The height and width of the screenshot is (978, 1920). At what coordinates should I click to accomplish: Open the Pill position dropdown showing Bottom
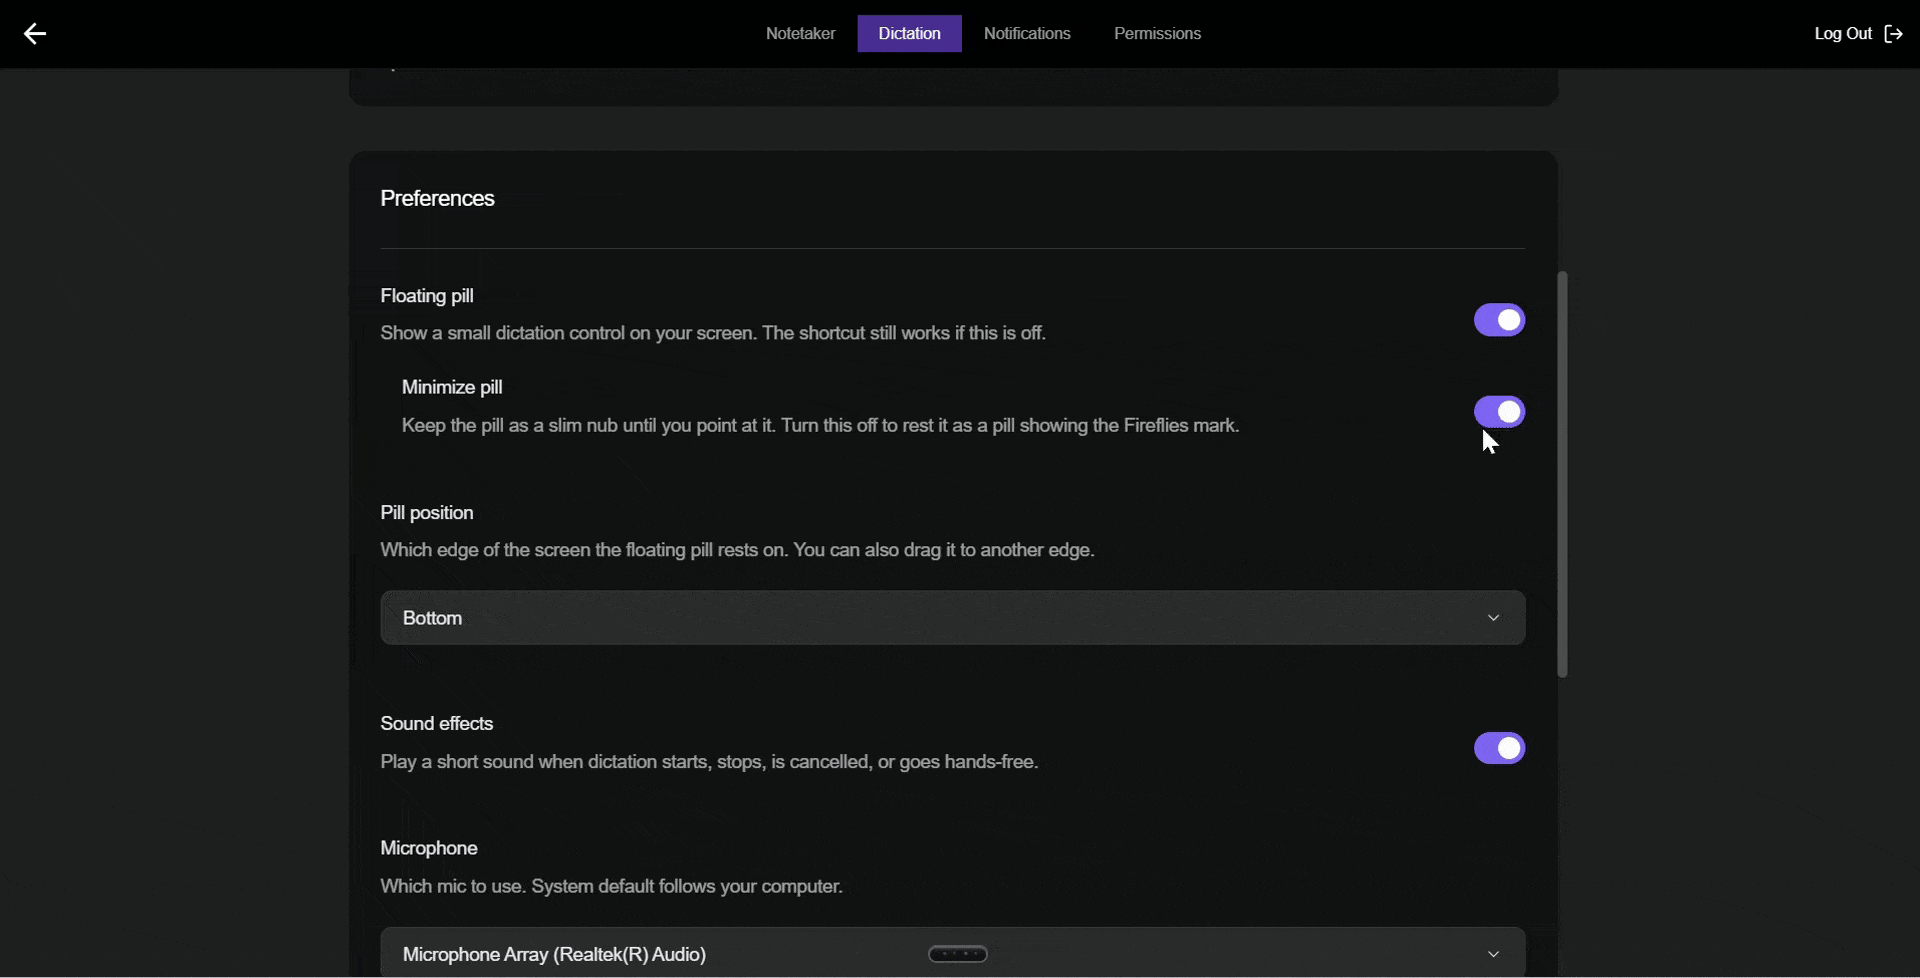(x=953, y=618)
